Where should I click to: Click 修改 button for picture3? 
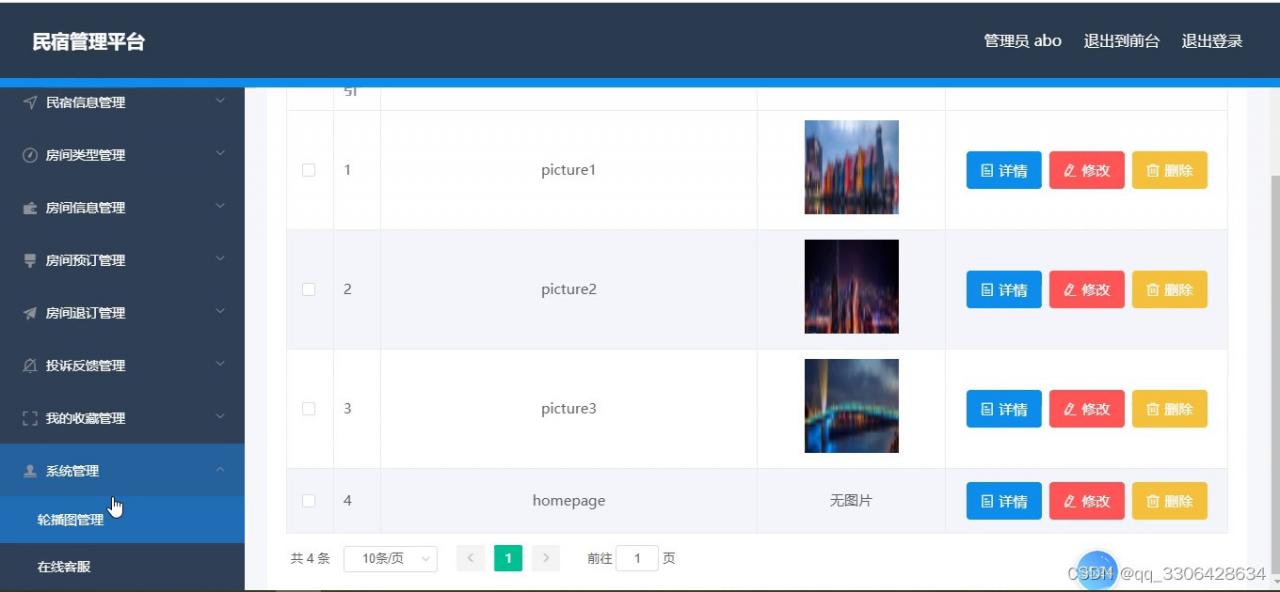[1087, 409]
